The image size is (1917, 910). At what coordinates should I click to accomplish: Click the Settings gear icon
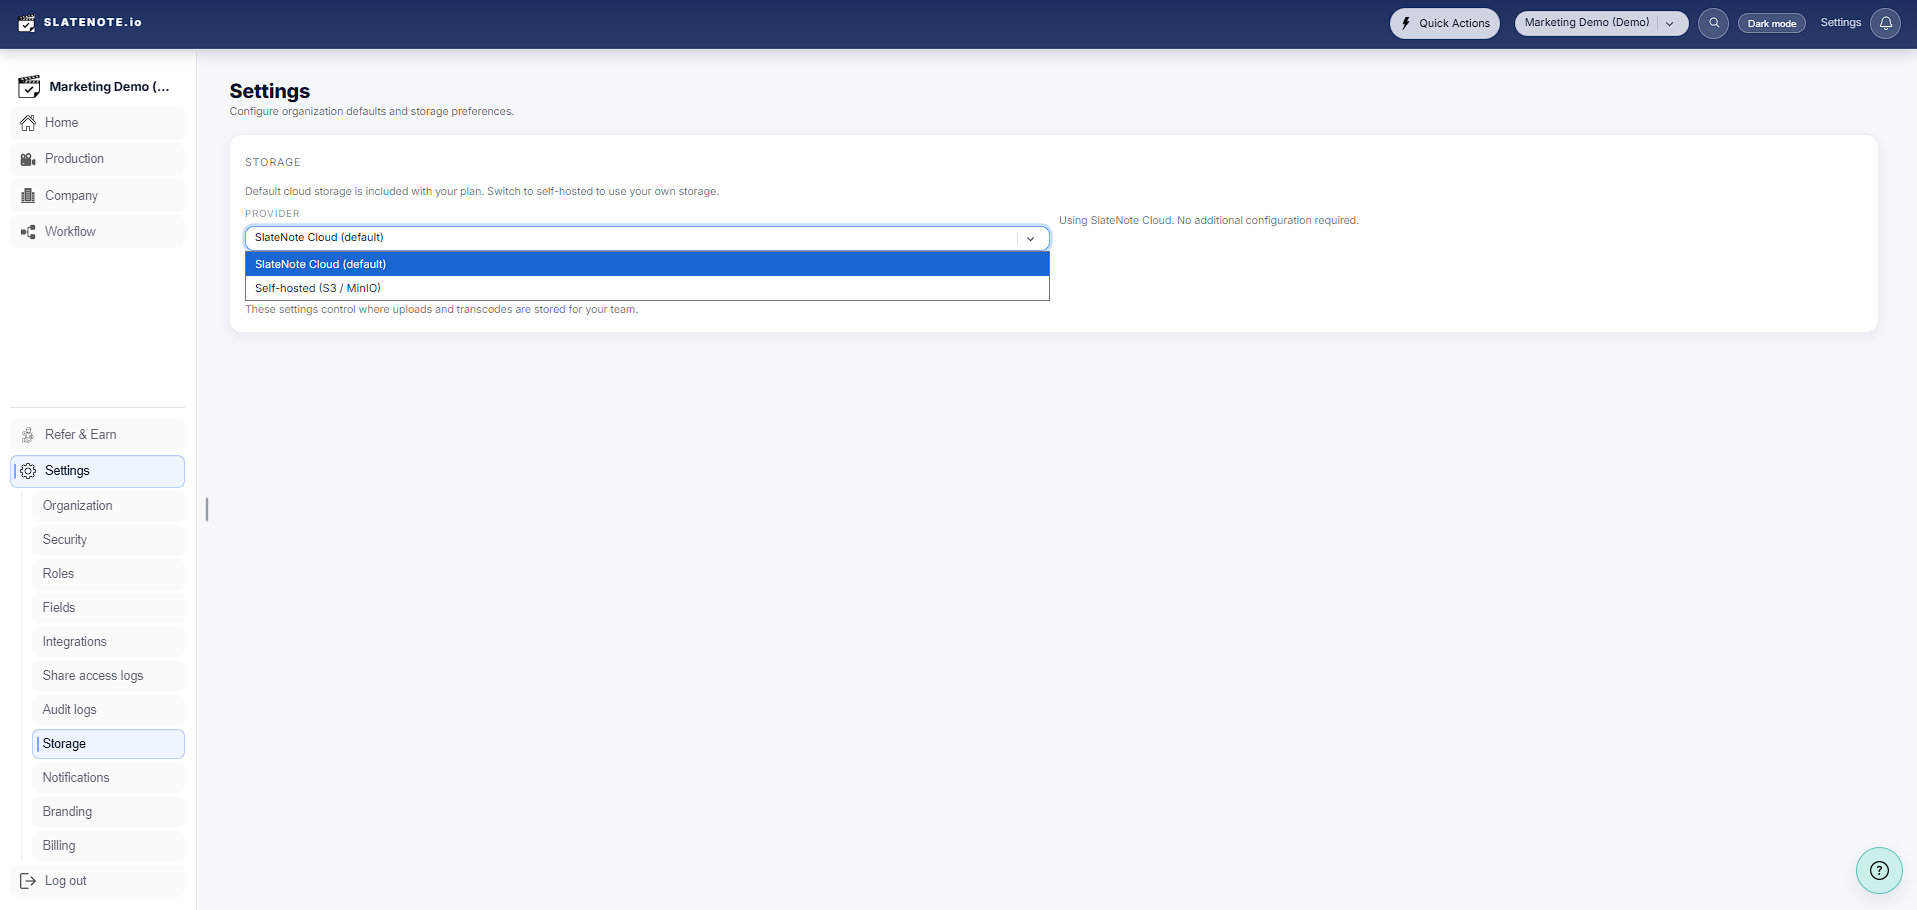coord(27,470)
